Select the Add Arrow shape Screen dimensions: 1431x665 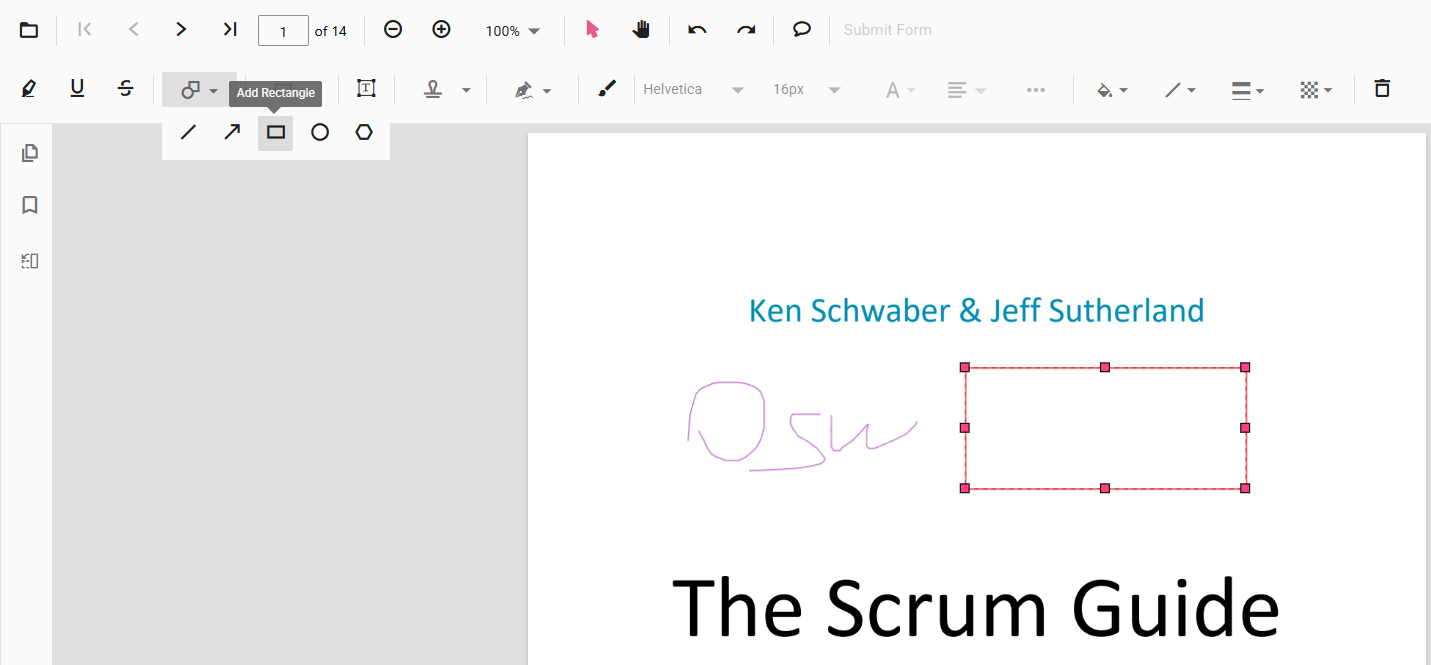pyautogui.click(x=232, y=132)
